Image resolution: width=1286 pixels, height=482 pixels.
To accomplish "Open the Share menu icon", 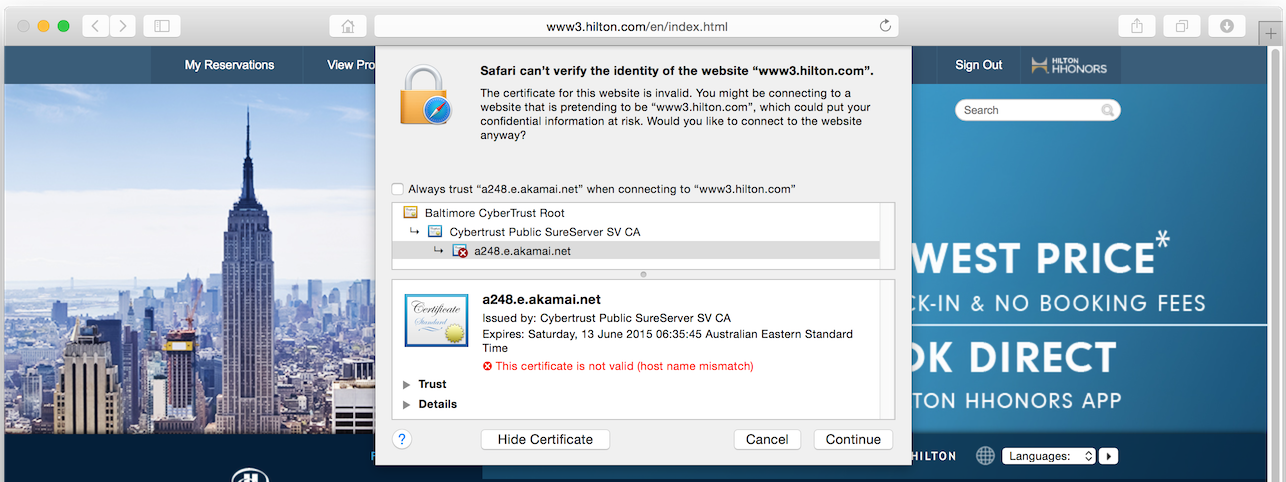I will [1137, 26].
